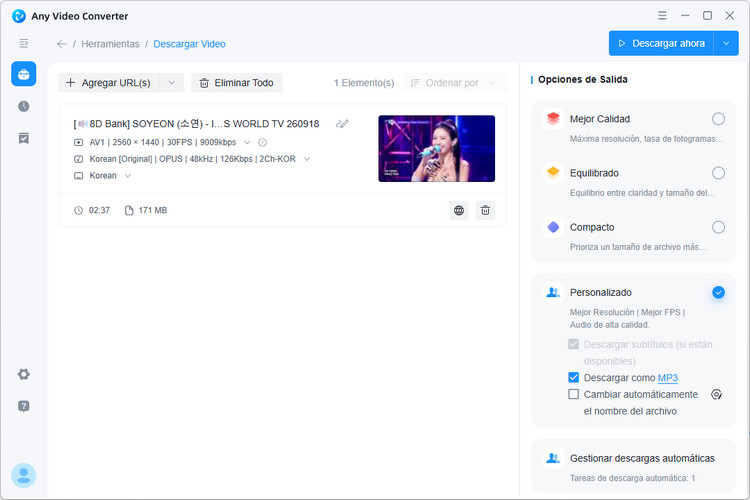750x500 pixels.
Task: Open the hamburger menu in title bar
Action: click(x=662, y=16)
